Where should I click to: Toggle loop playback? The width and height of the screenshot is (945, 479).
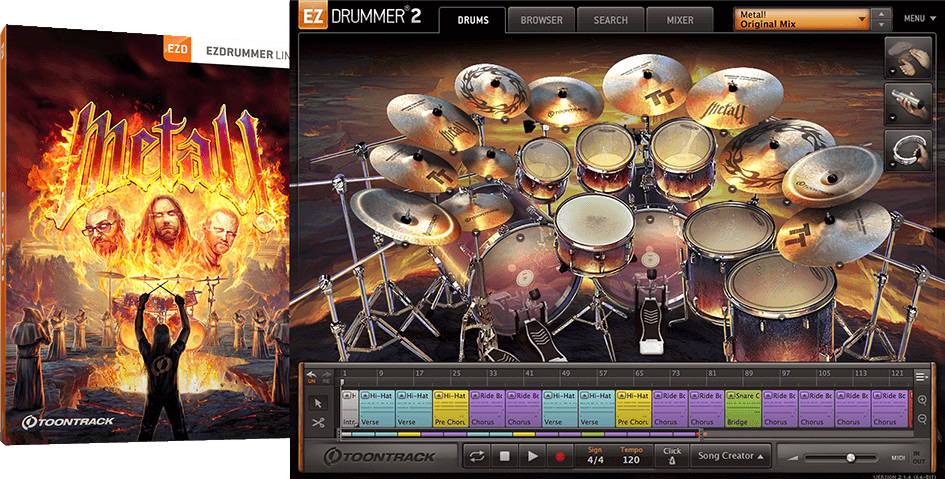[x=477, y=456]
